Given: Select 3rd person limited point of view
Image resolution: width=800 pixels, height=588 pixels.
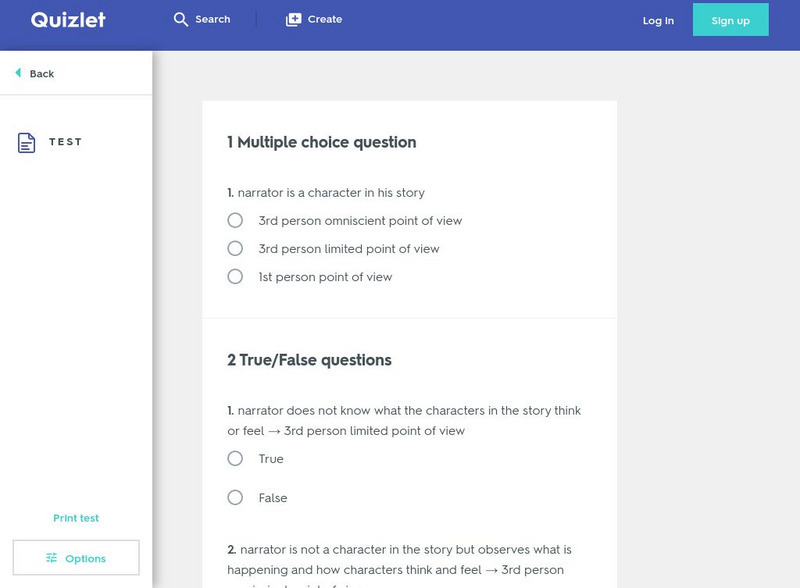Looking at the screenshot, I should click(235, 248).
